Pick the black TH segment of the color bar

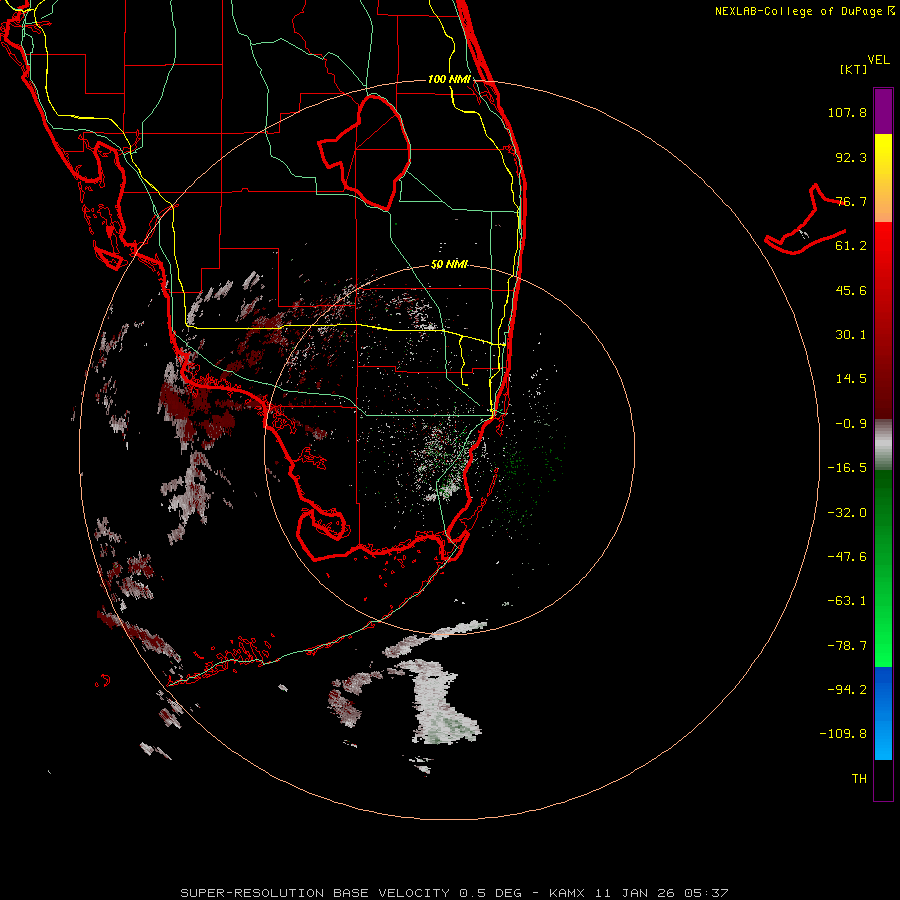[x=883, y=779]
